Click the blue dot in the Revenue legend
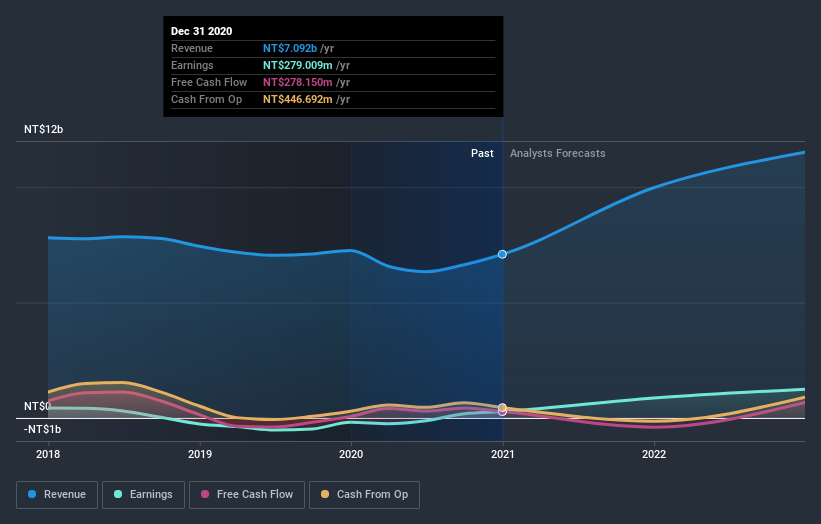 (x=32, y=494)
